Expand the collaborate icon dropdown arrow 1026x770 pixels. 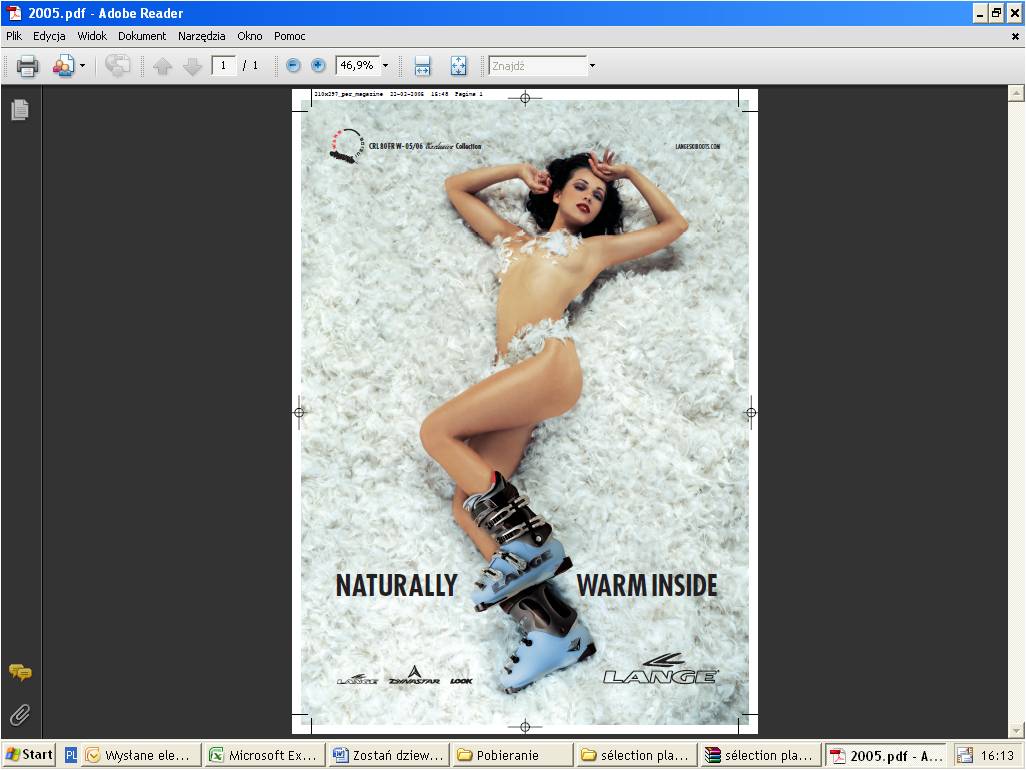click(82, 66)
